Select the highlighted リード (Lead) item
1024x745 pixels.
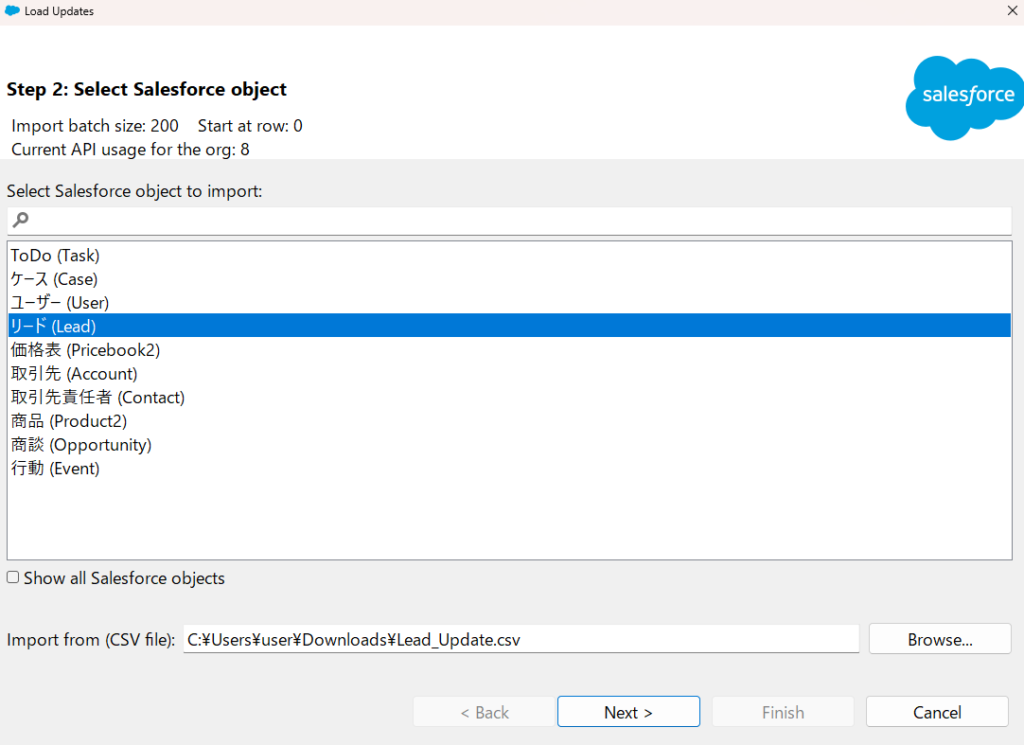click(53, 326)
